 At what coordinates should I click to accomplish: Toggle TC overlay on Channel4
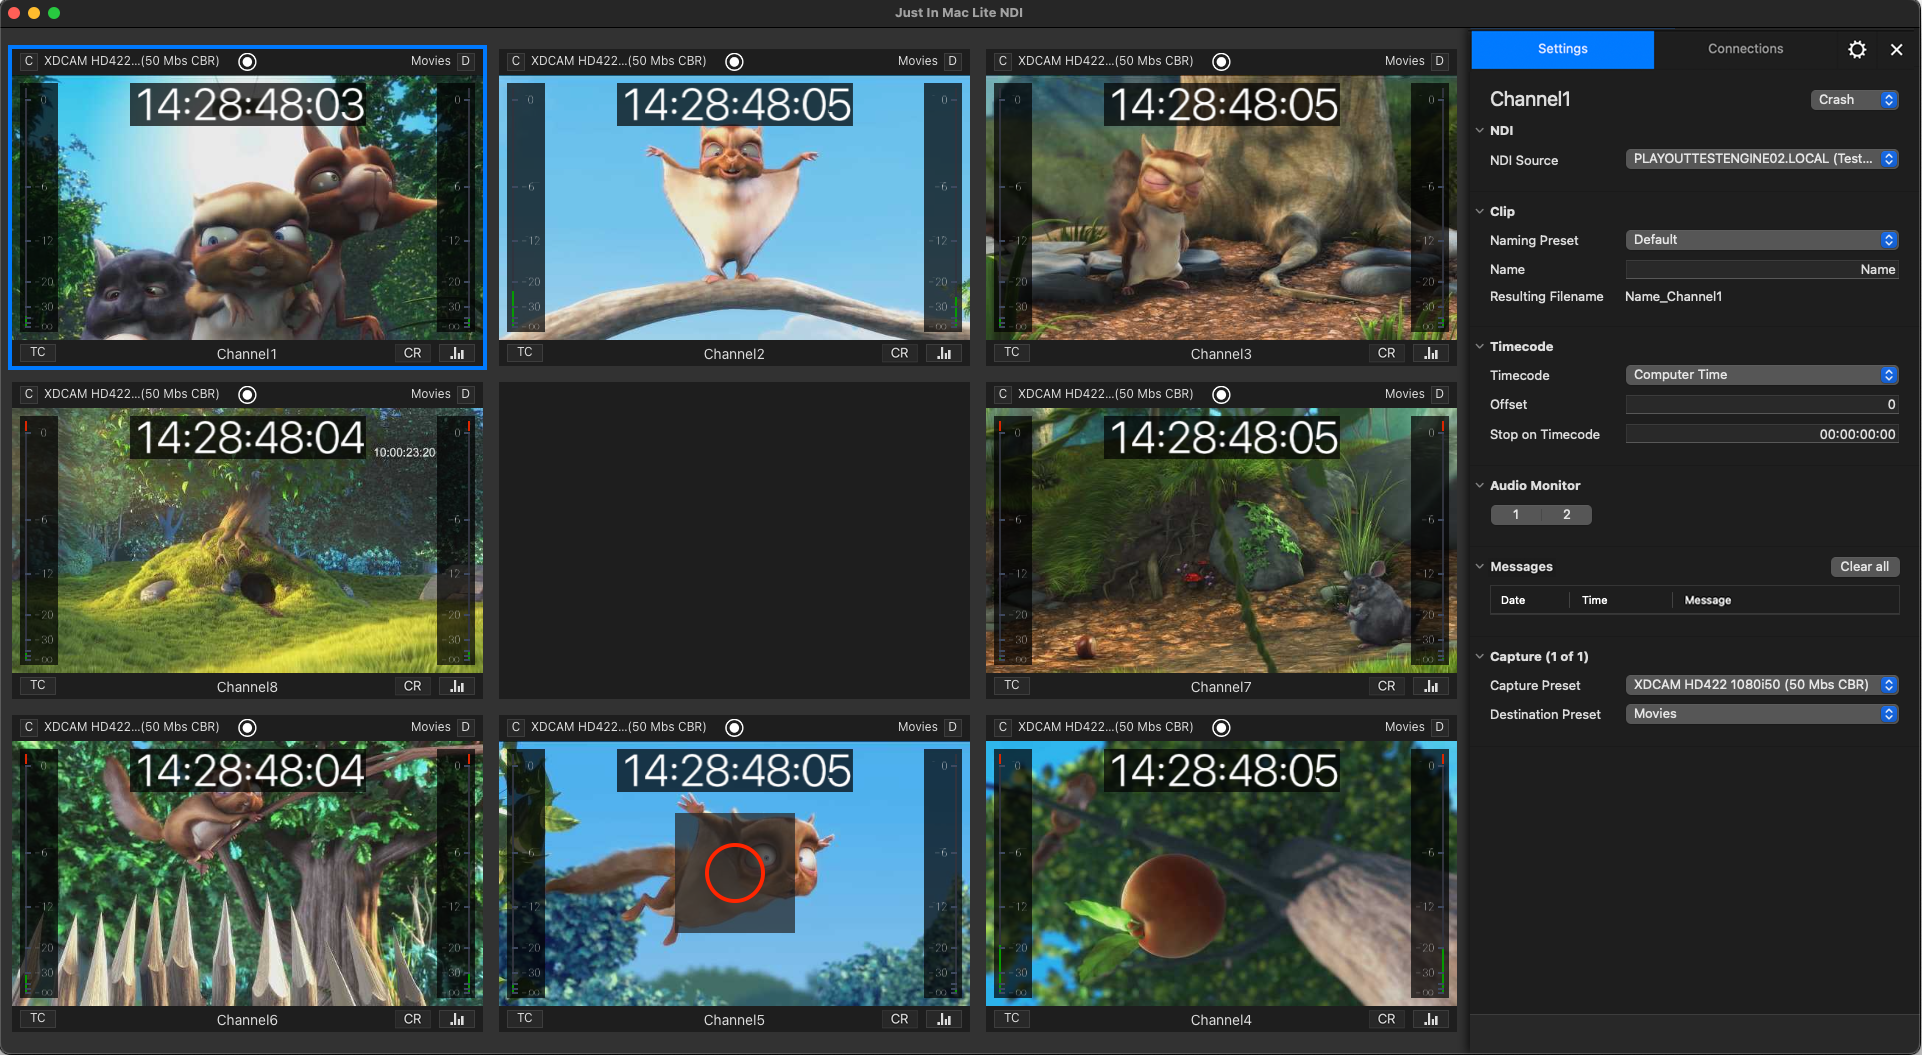coord(1012,1018)
